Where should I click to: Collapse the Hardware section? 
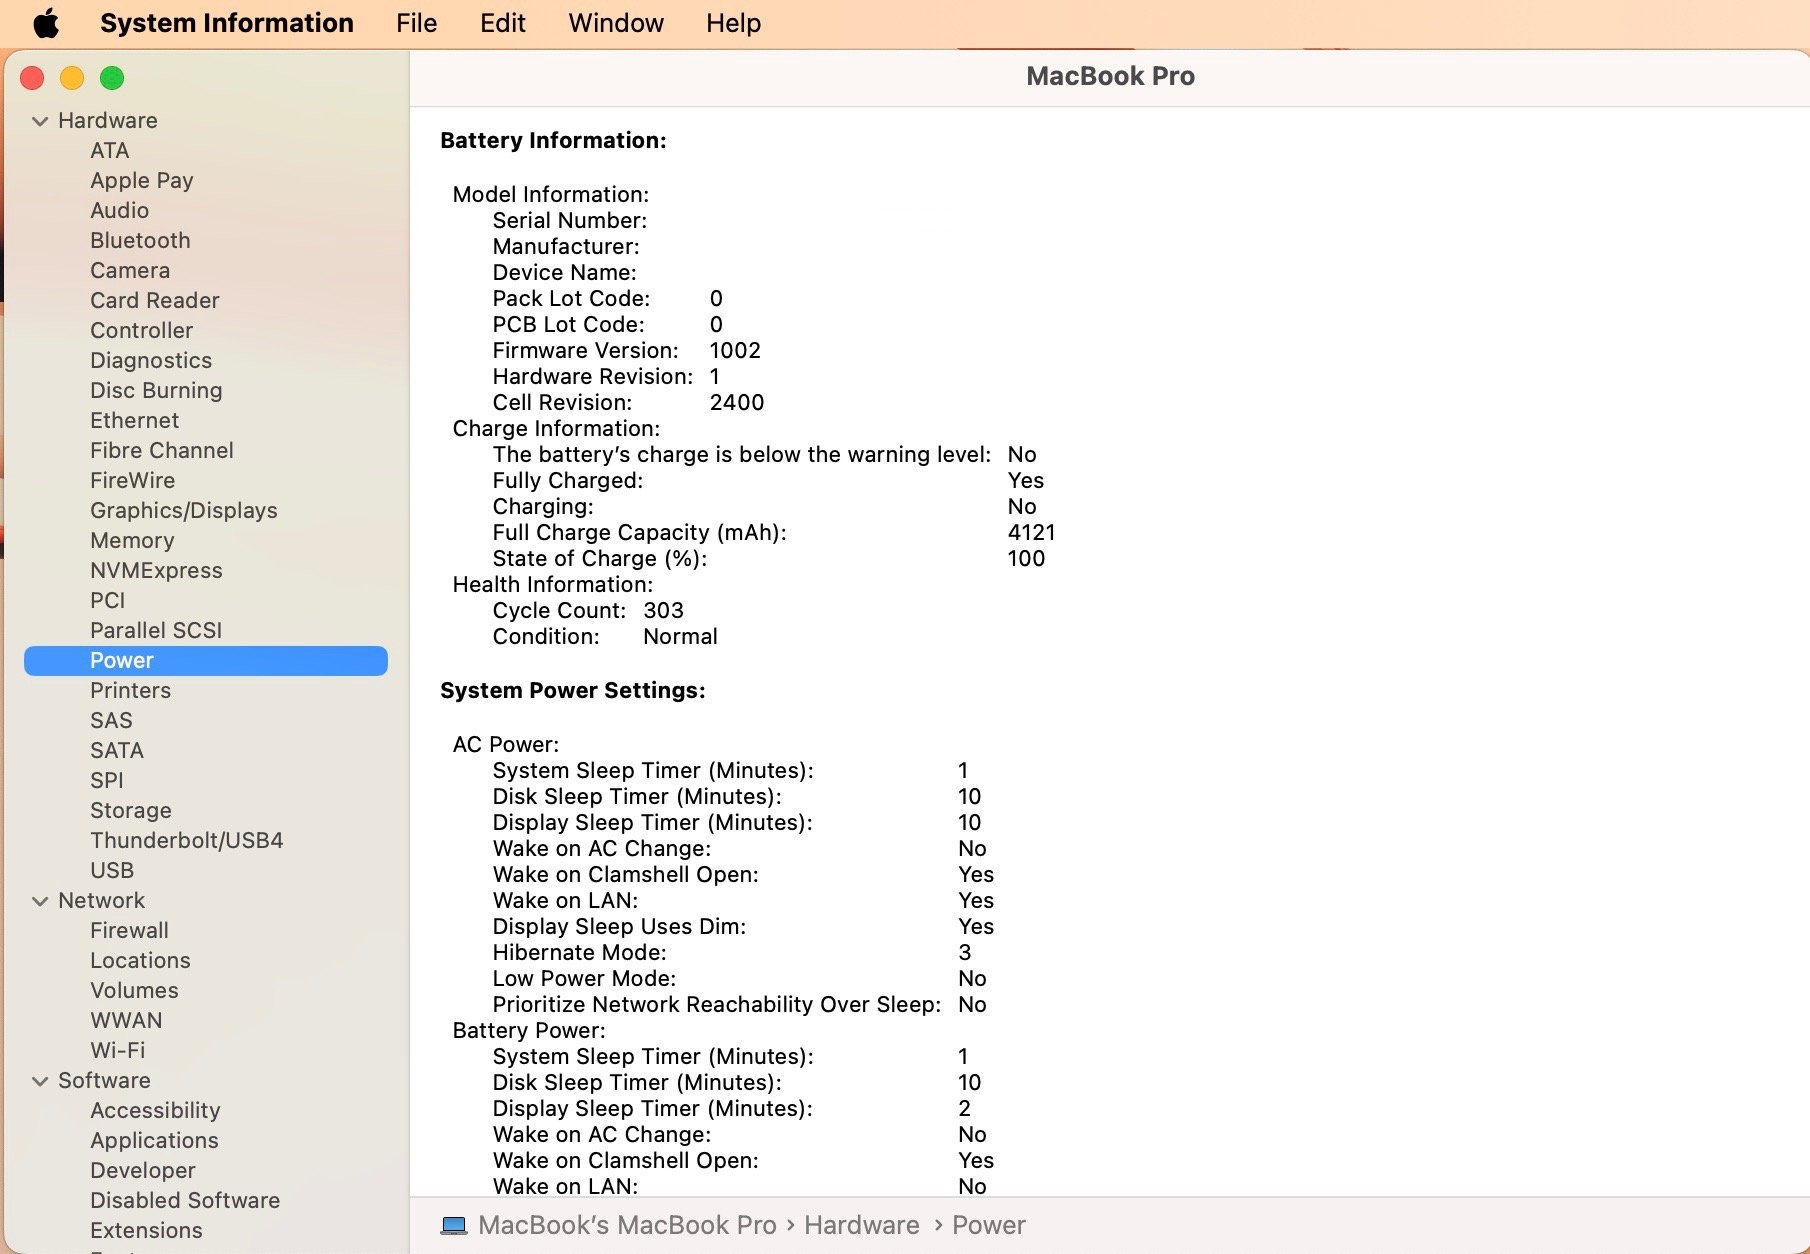click(x=40, y=121)
